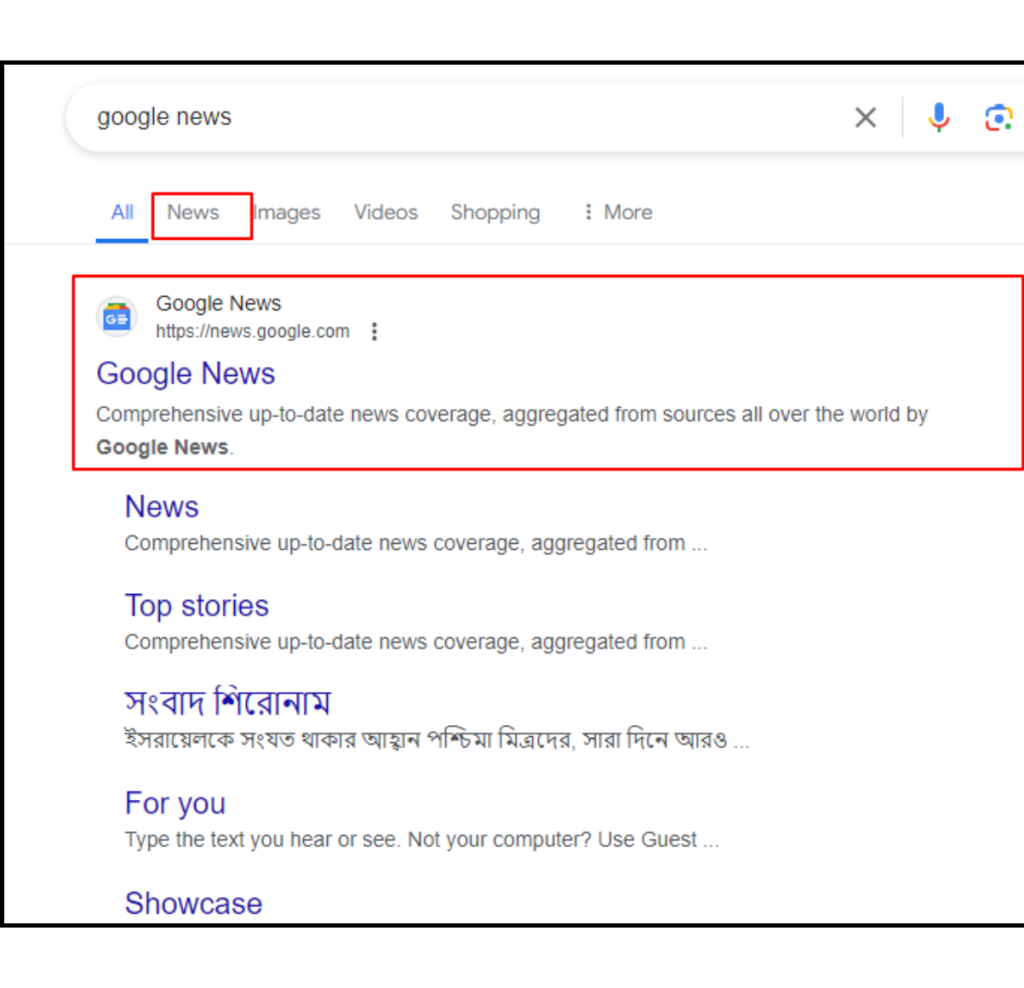Switch to the Images search tab
The width and height of the screenshot is (1024, 988).
point(287,212)
